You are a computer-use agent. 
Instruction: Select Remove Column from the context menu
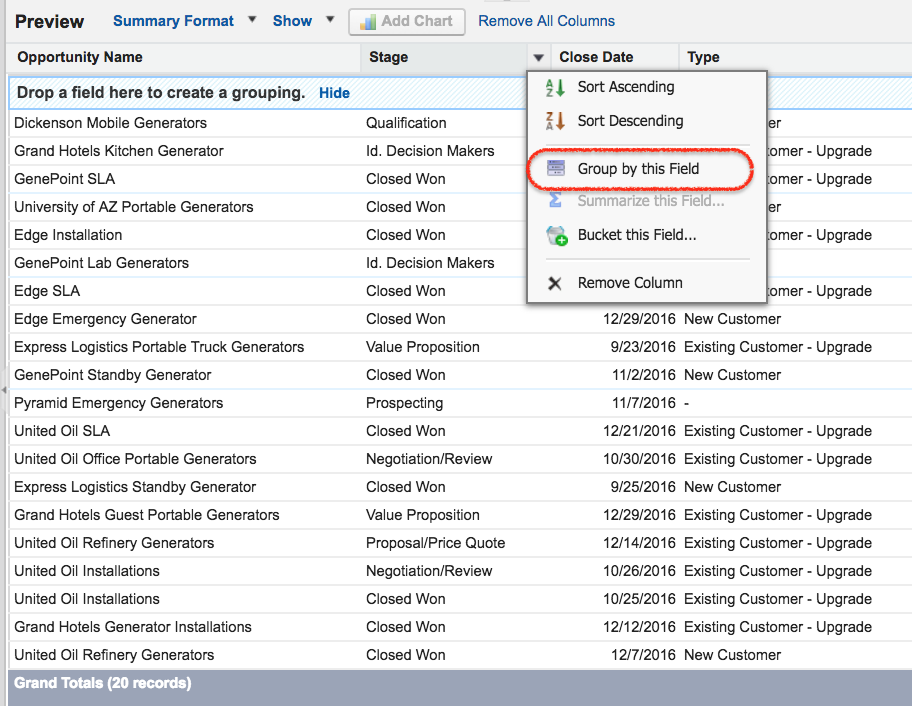click(629, 283)
